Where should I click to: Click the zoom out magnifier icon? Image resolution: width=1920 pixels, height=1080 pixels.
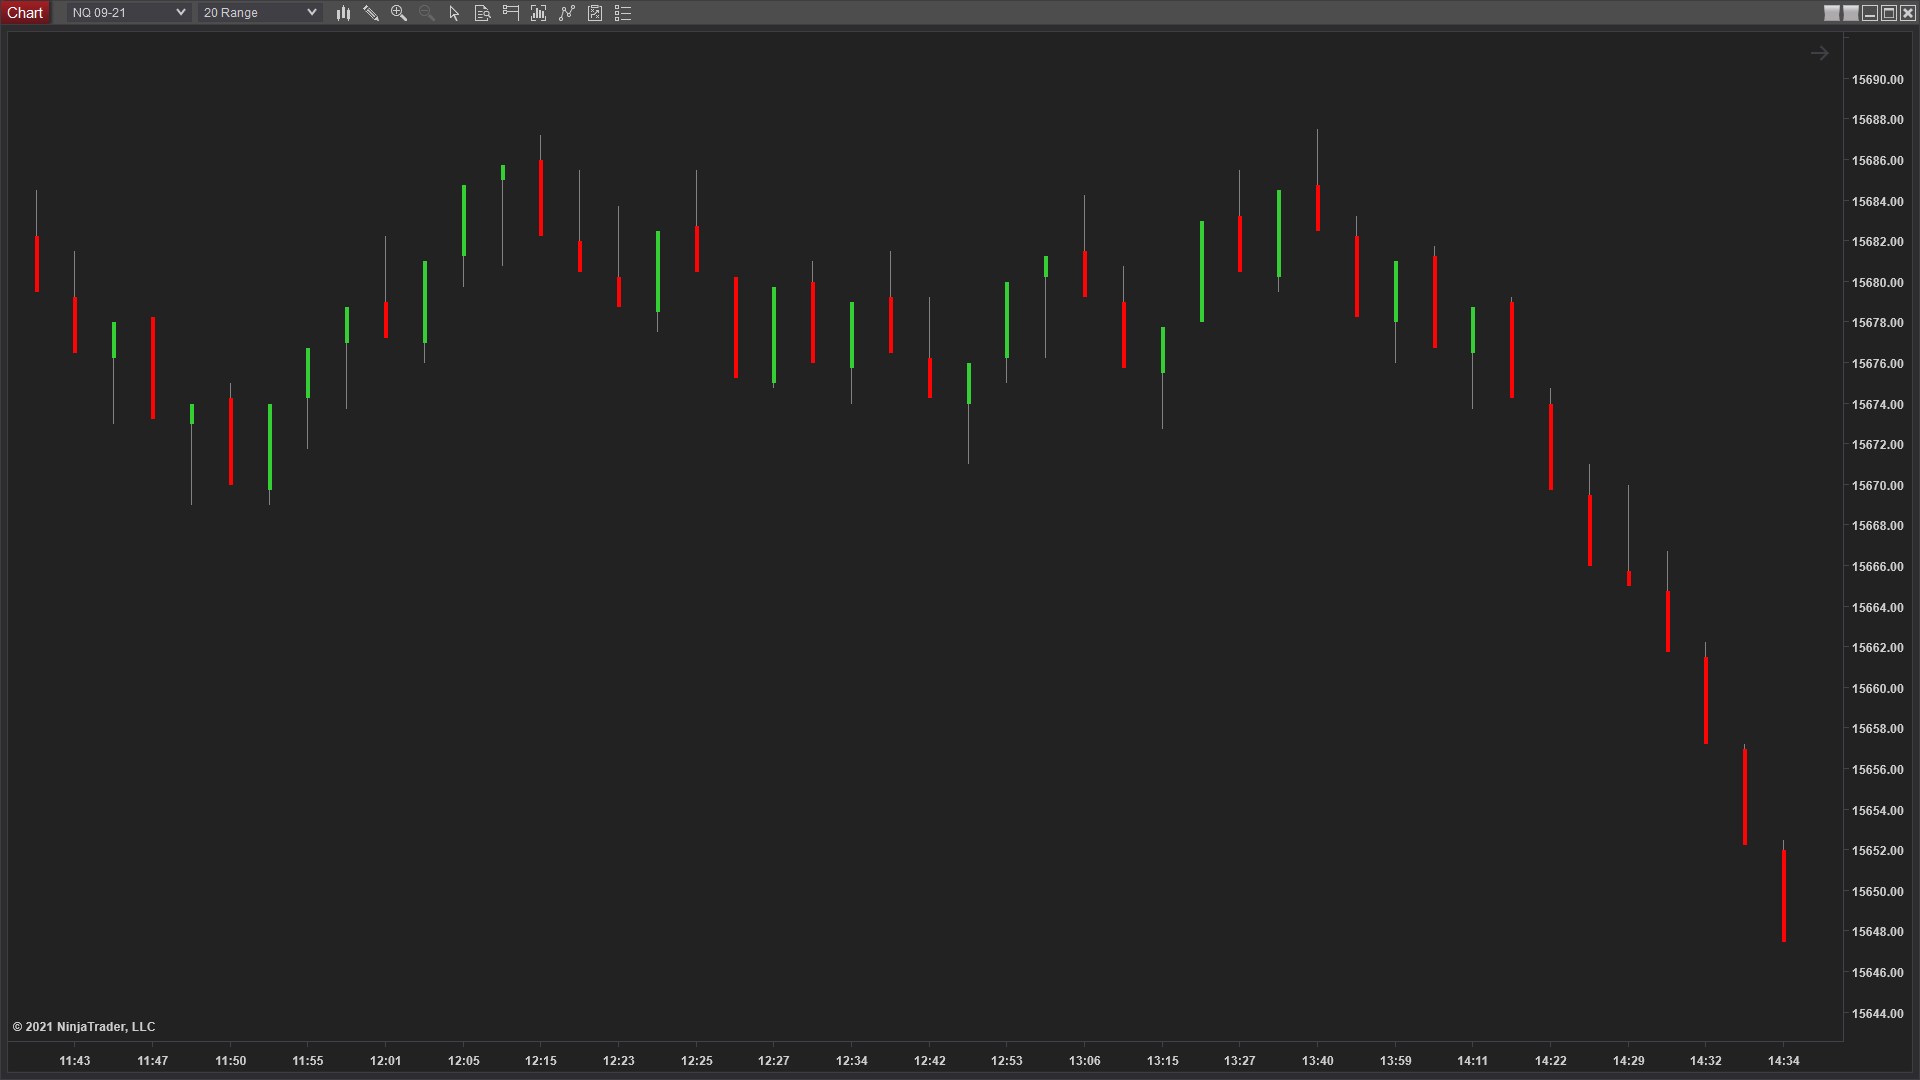pos(427,13)
